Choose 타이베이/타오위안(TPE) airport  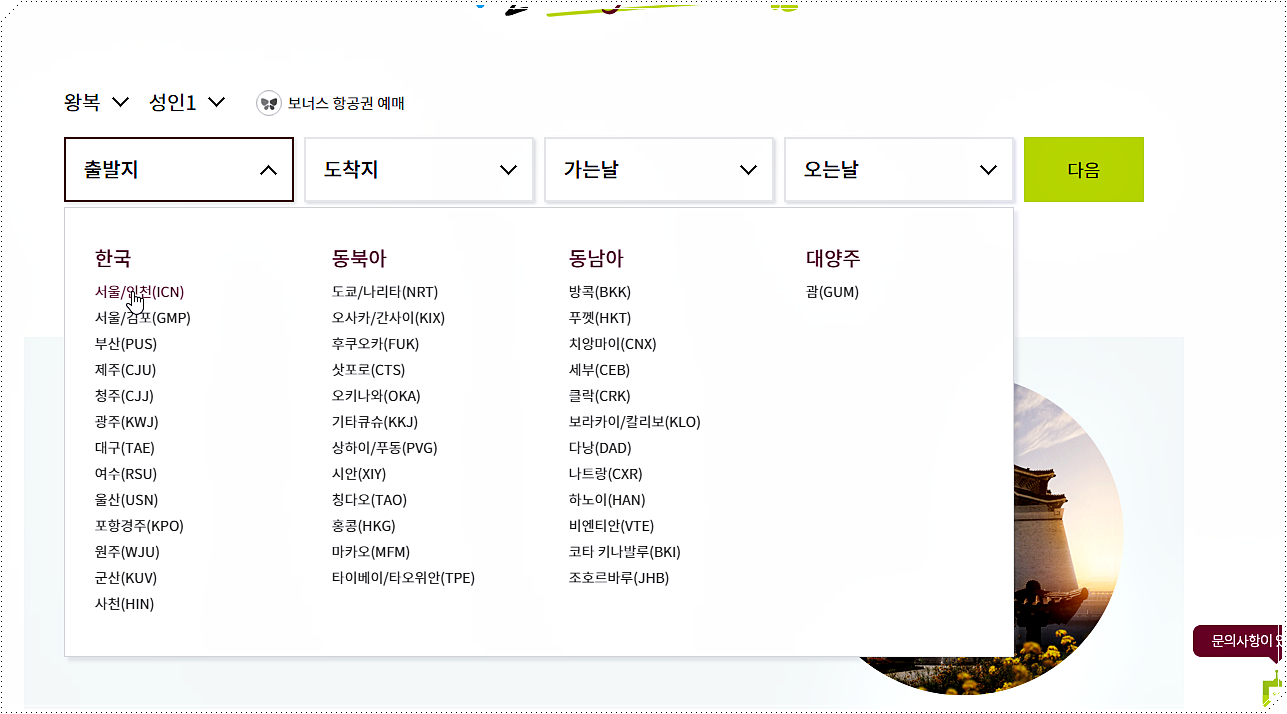[x=402, y=577]
